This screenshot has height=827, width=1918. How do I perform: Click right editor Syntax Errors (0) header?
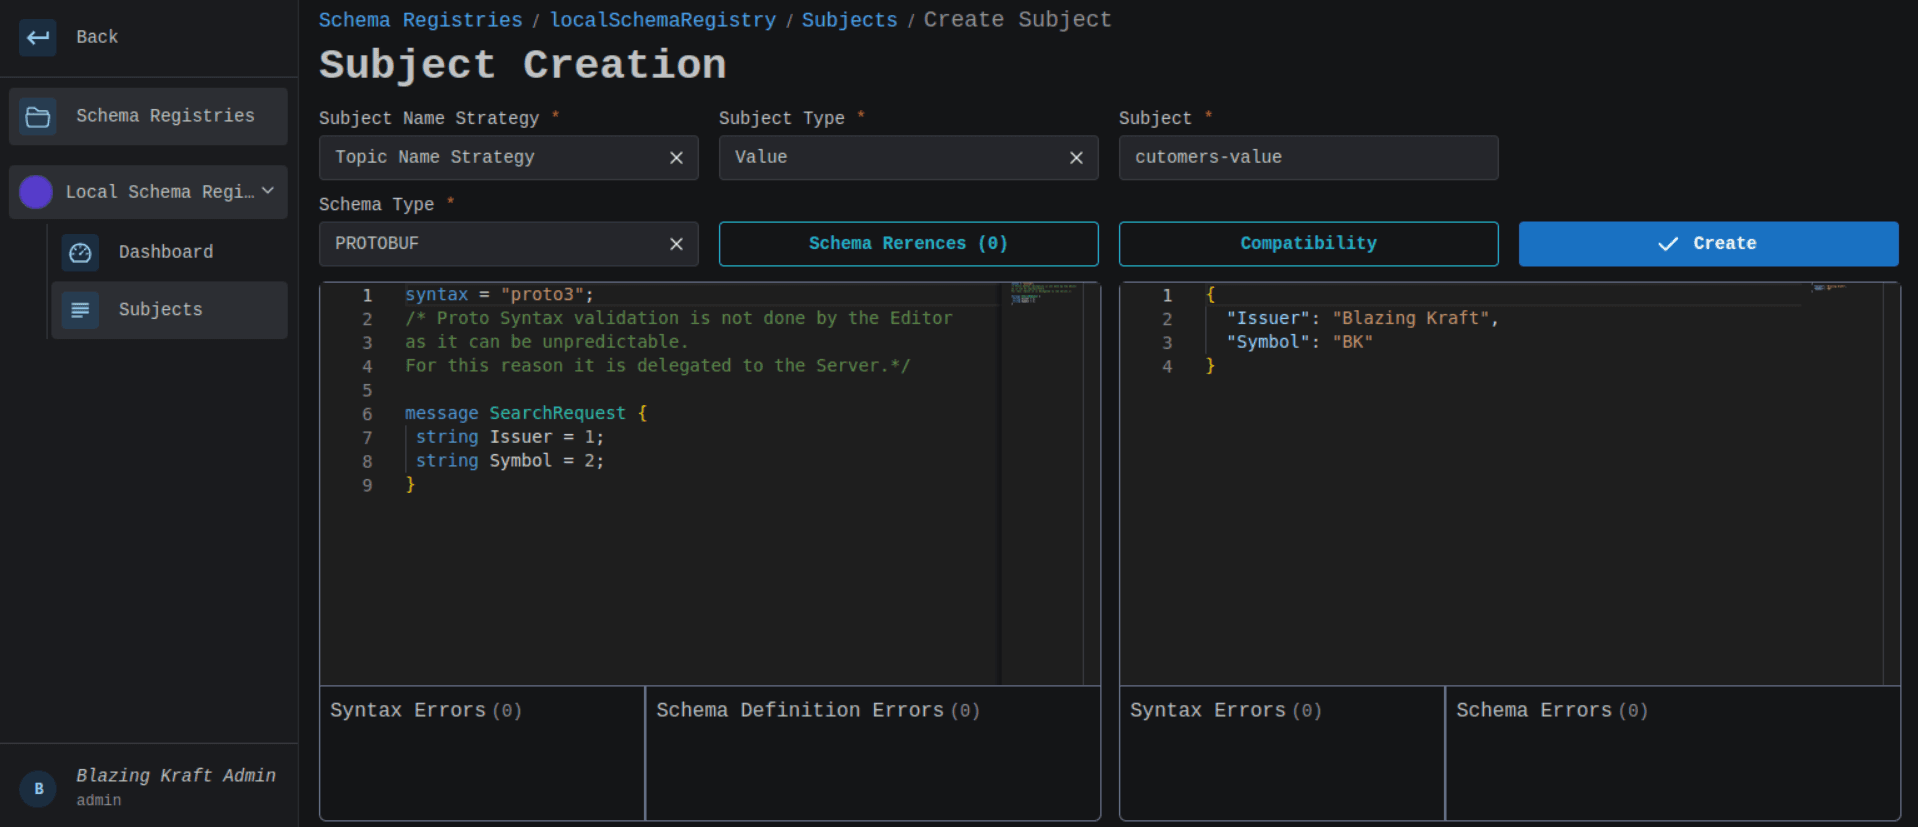1226,710
